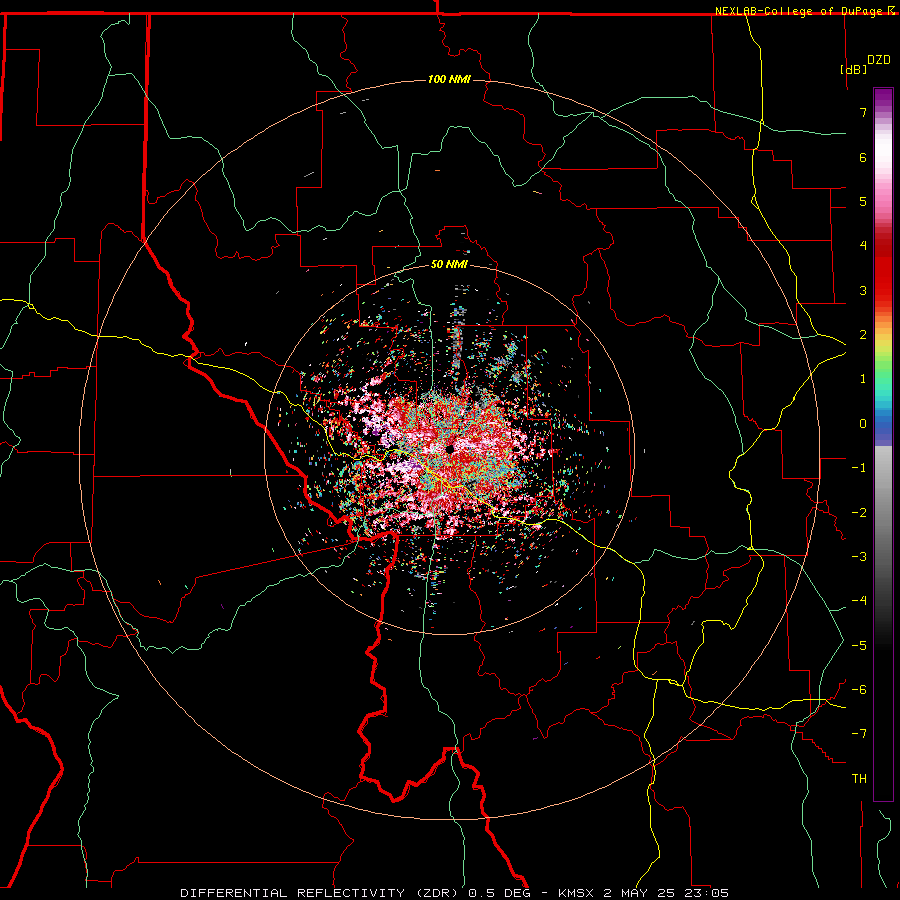
Task: Click the -7 value on dB scale
Action: point(859,734)
